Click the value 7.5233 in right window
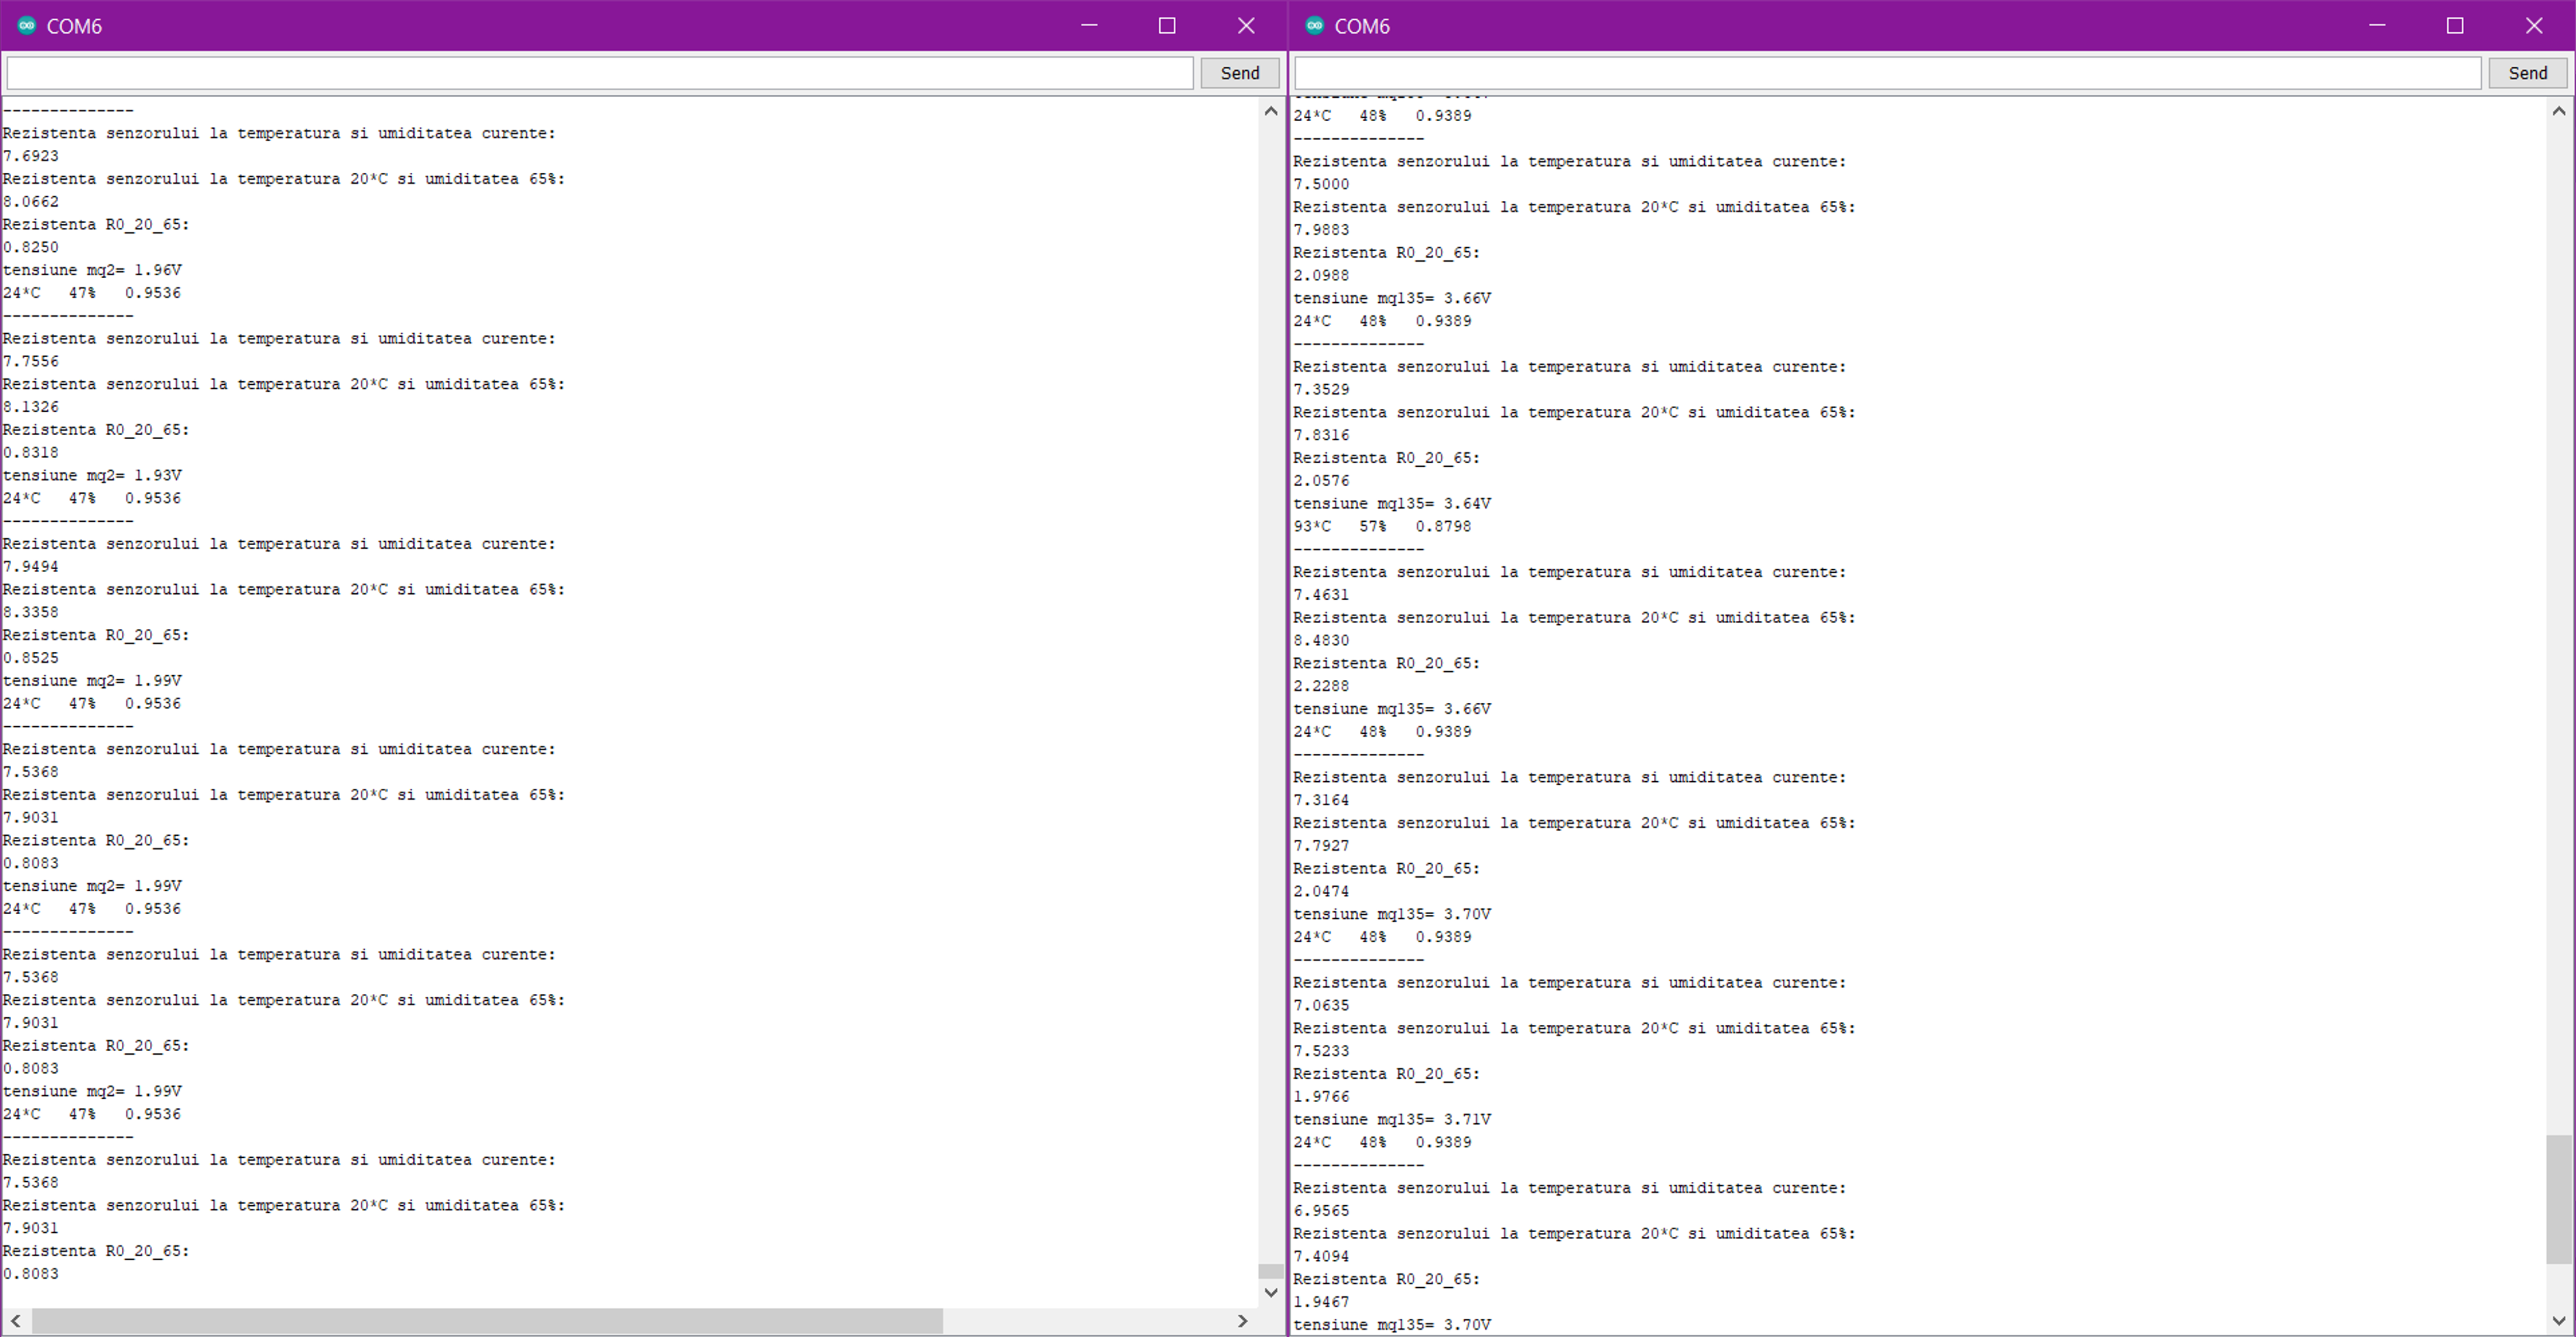Viewport: 2576px width, 1337px height. (x=1321, y=1051)
